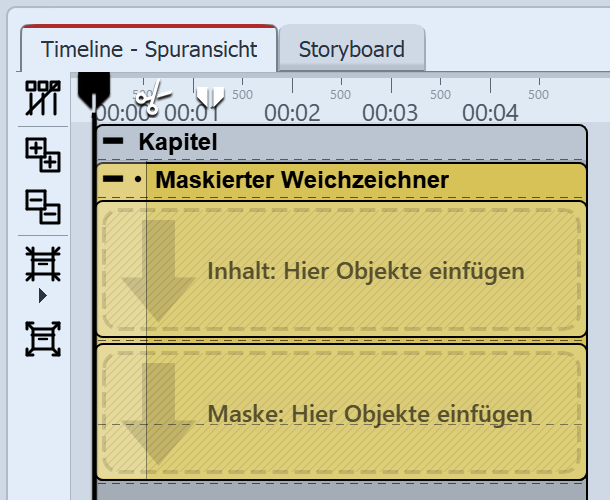610x500 pixels.
Task: Click the "Maske: Hier Objekte einfügen" placeholder
Action: pos(369,413)
